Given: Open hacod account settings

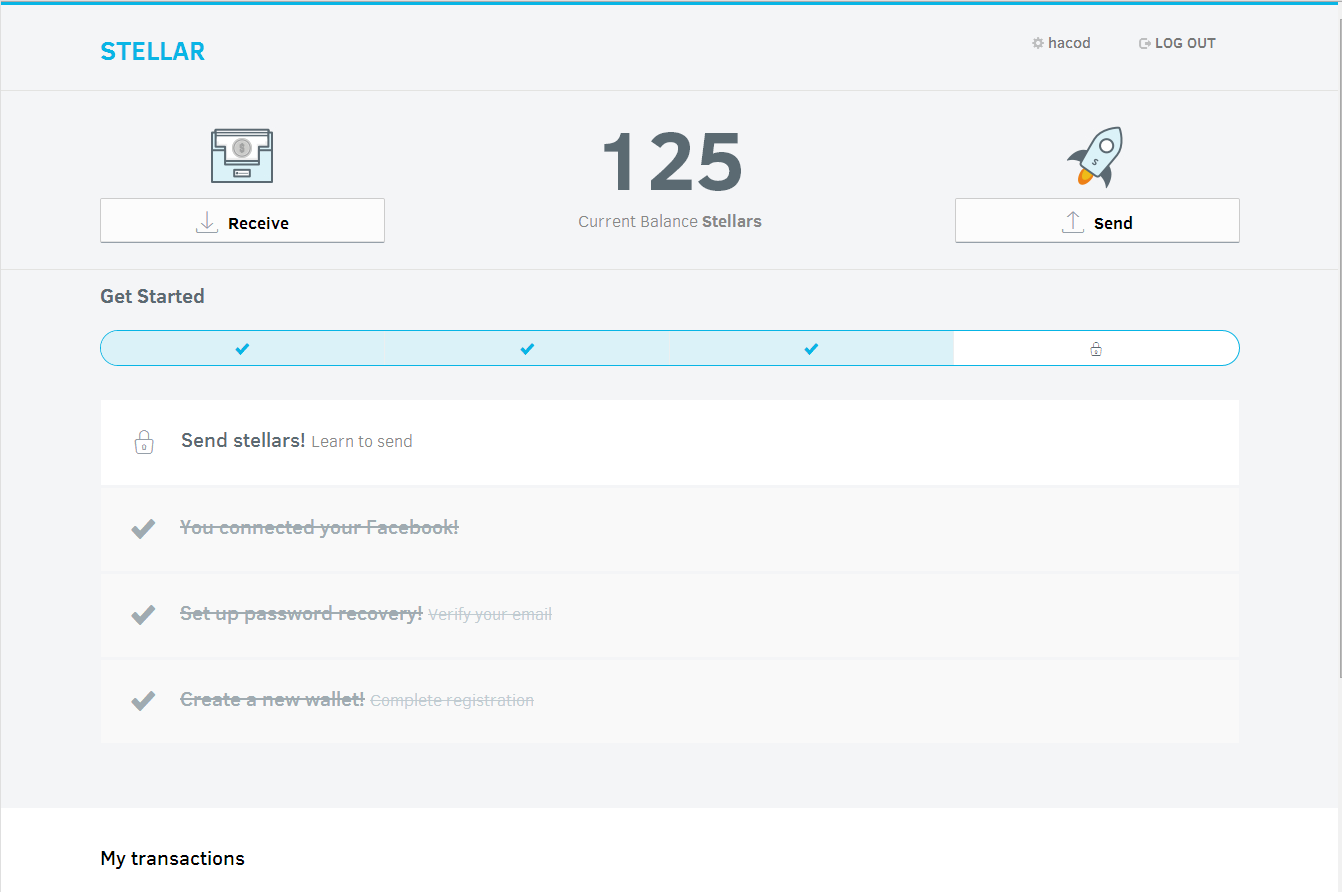Looking at the screenshot, I should tap(1061, 43).
